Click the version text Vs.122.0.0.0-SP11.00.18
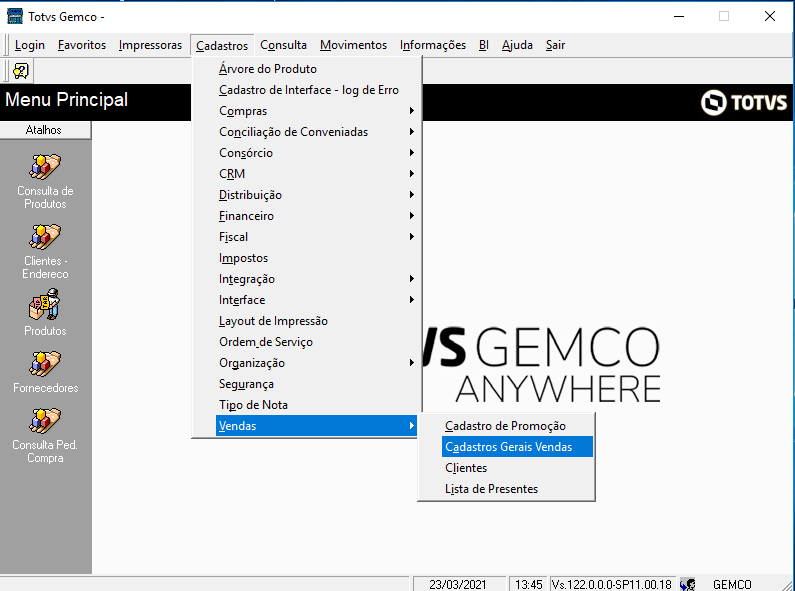Viewport: 795px width, 591px height. pos(611,584)
